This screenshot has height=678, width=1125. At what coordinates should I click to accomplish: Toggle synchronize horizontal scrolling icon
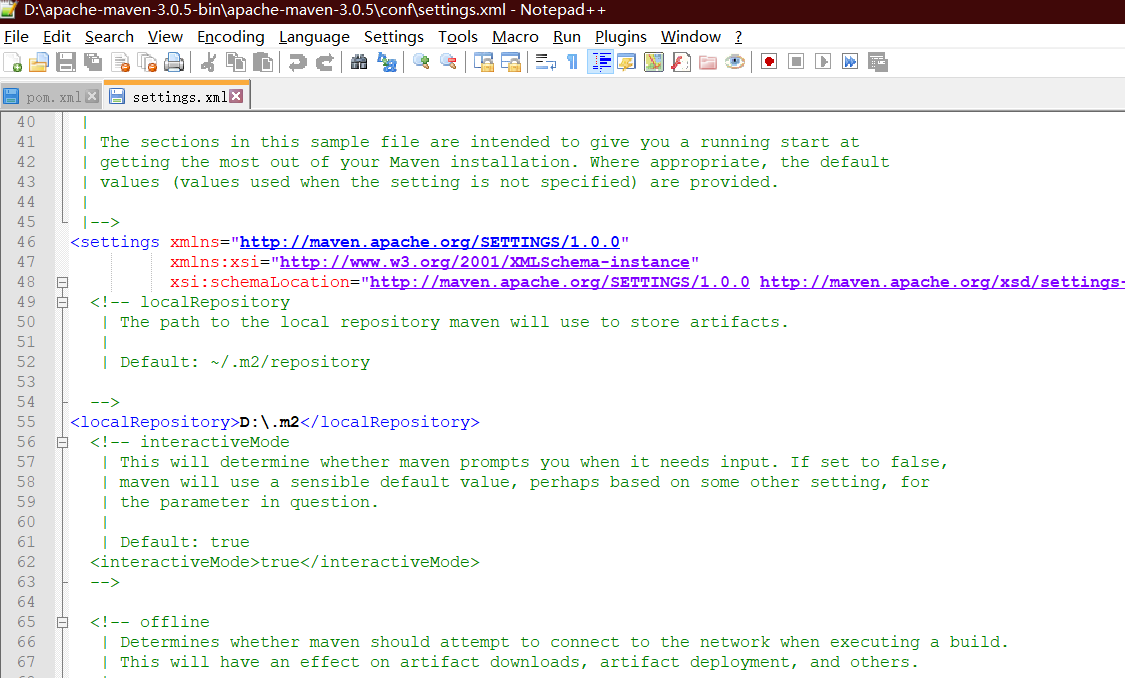pyautogui.click(x=511, y=62)
